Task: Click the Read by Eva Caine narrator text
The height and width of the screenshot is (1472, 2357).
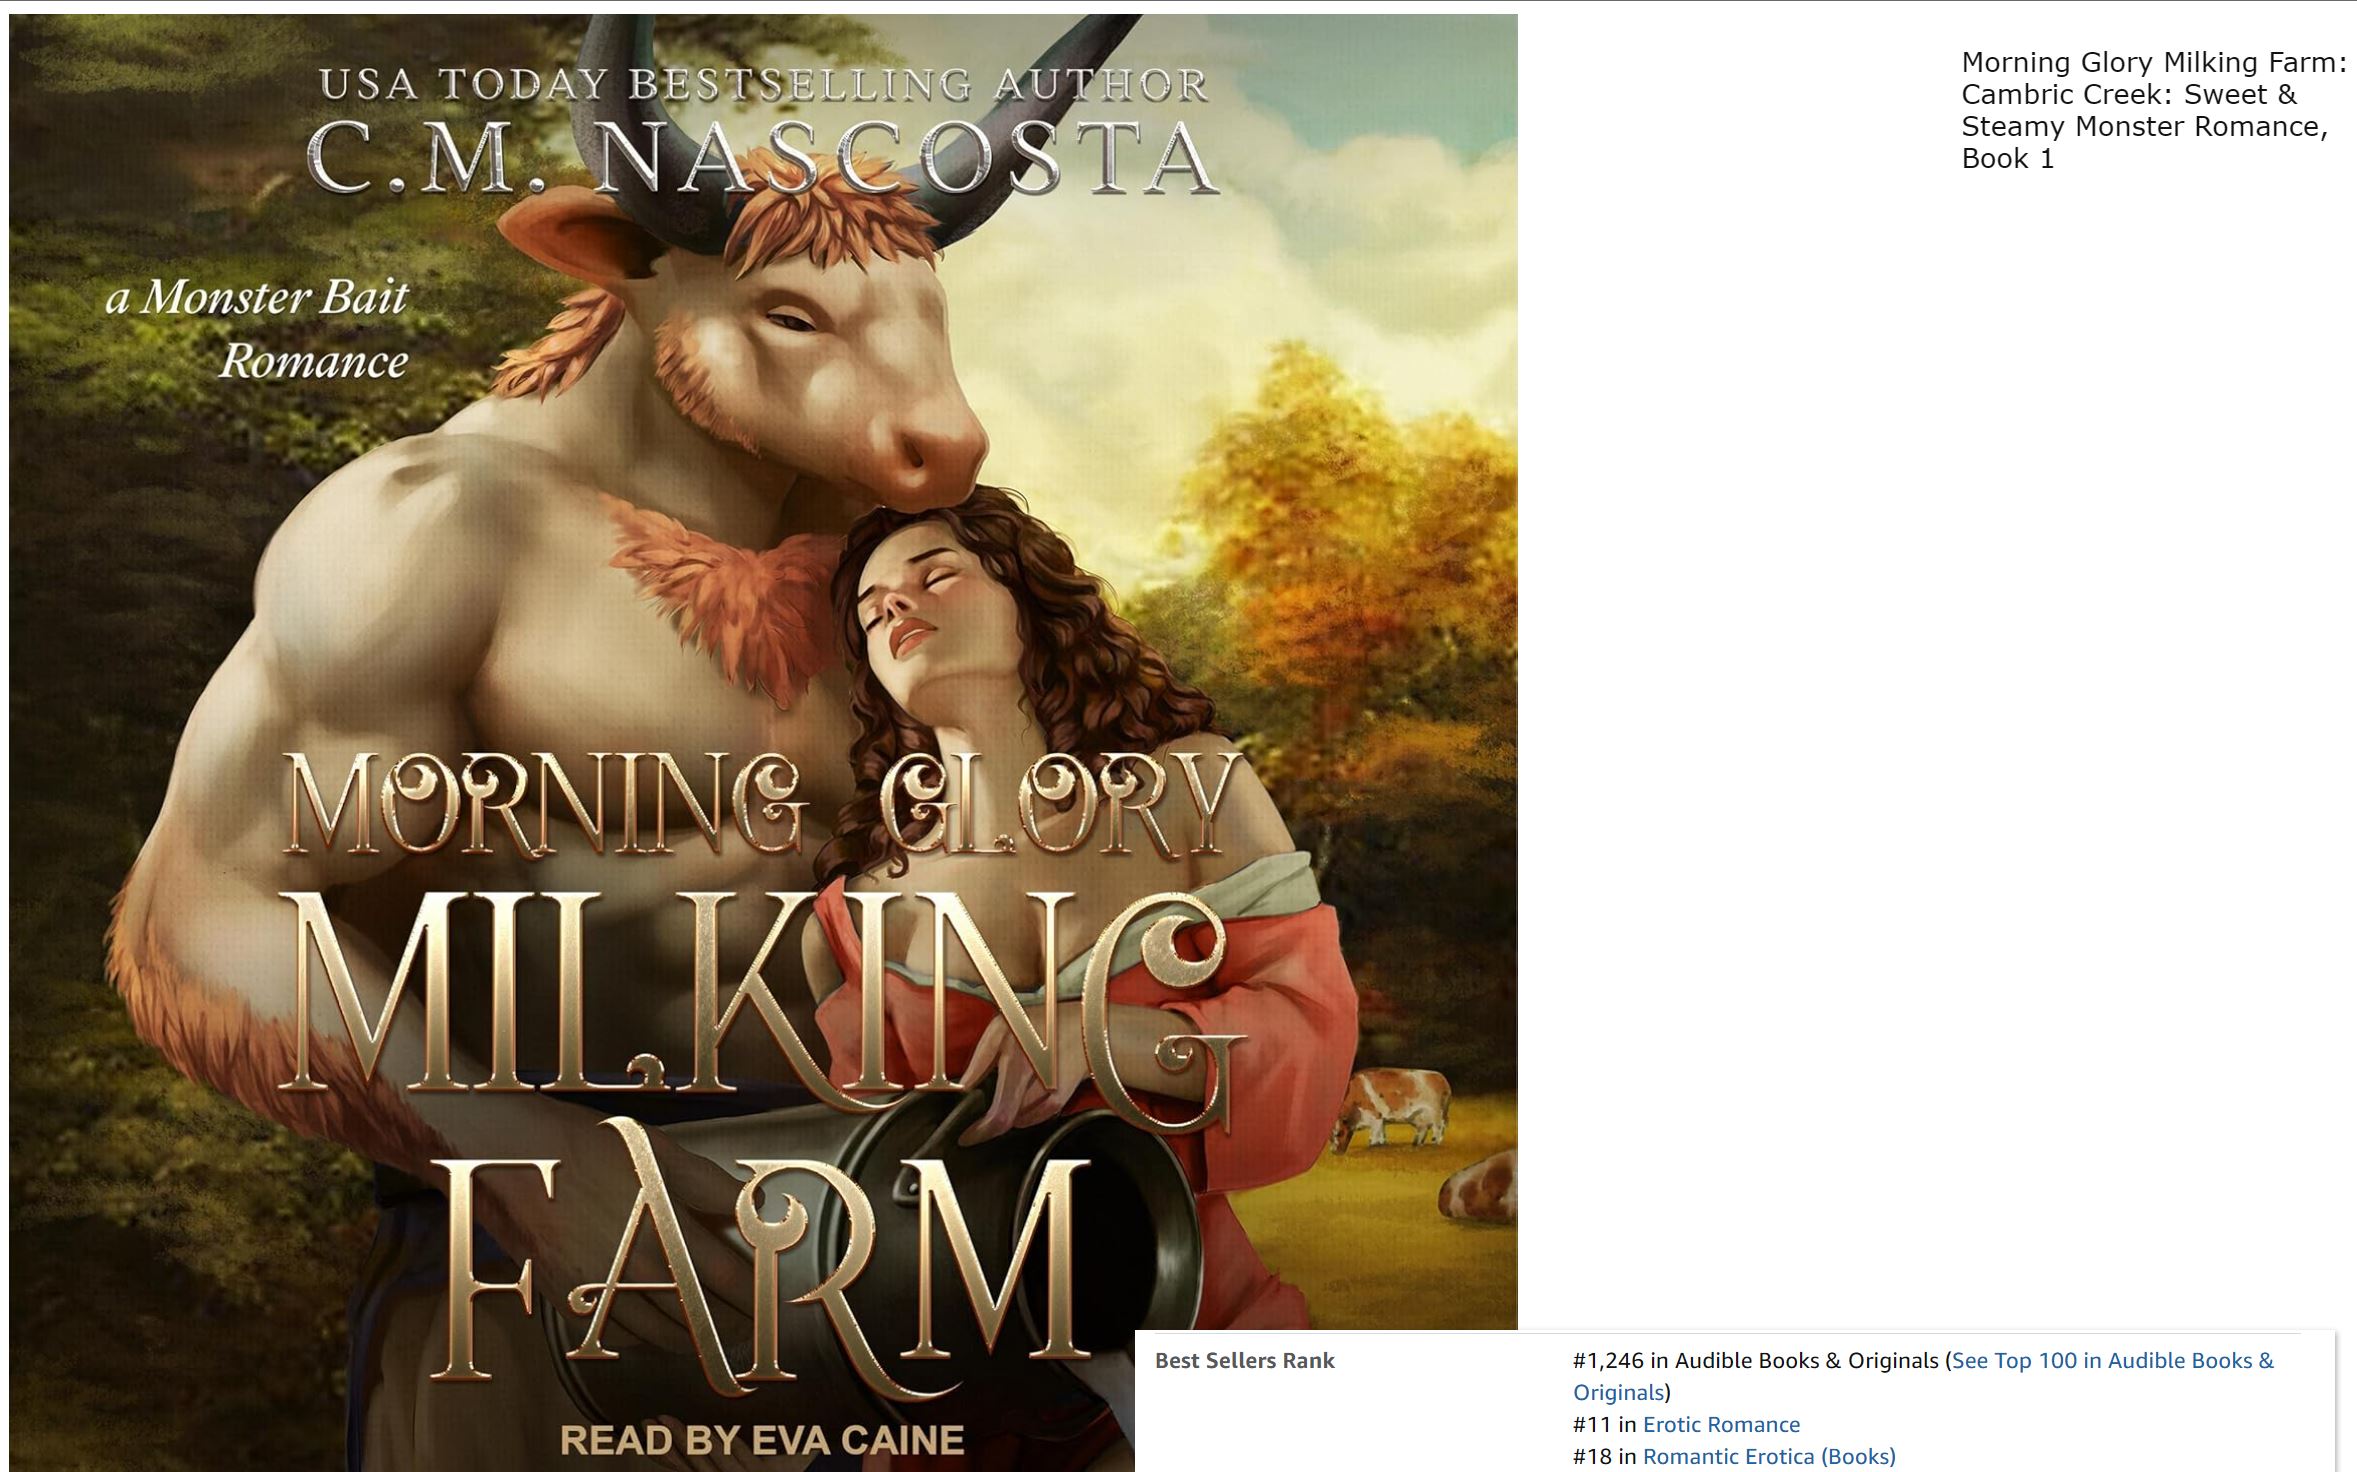Action: 762,1440
